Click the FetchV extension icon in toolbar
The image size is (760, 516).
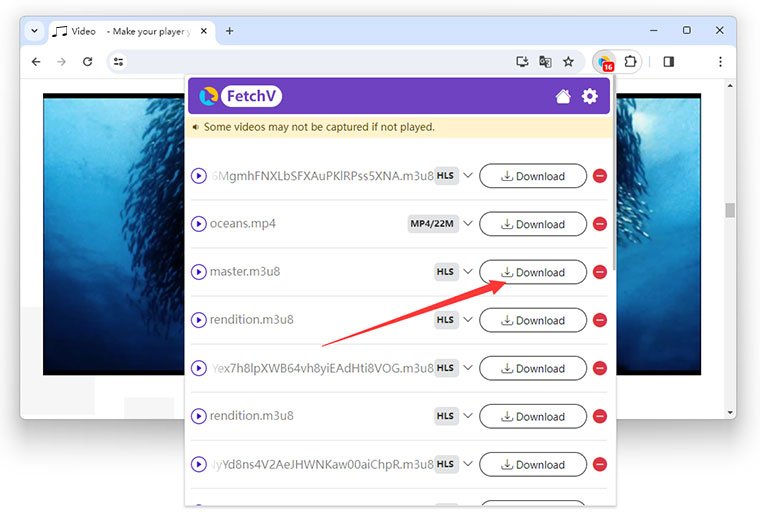pyautogui.click(x=604, y=62)
